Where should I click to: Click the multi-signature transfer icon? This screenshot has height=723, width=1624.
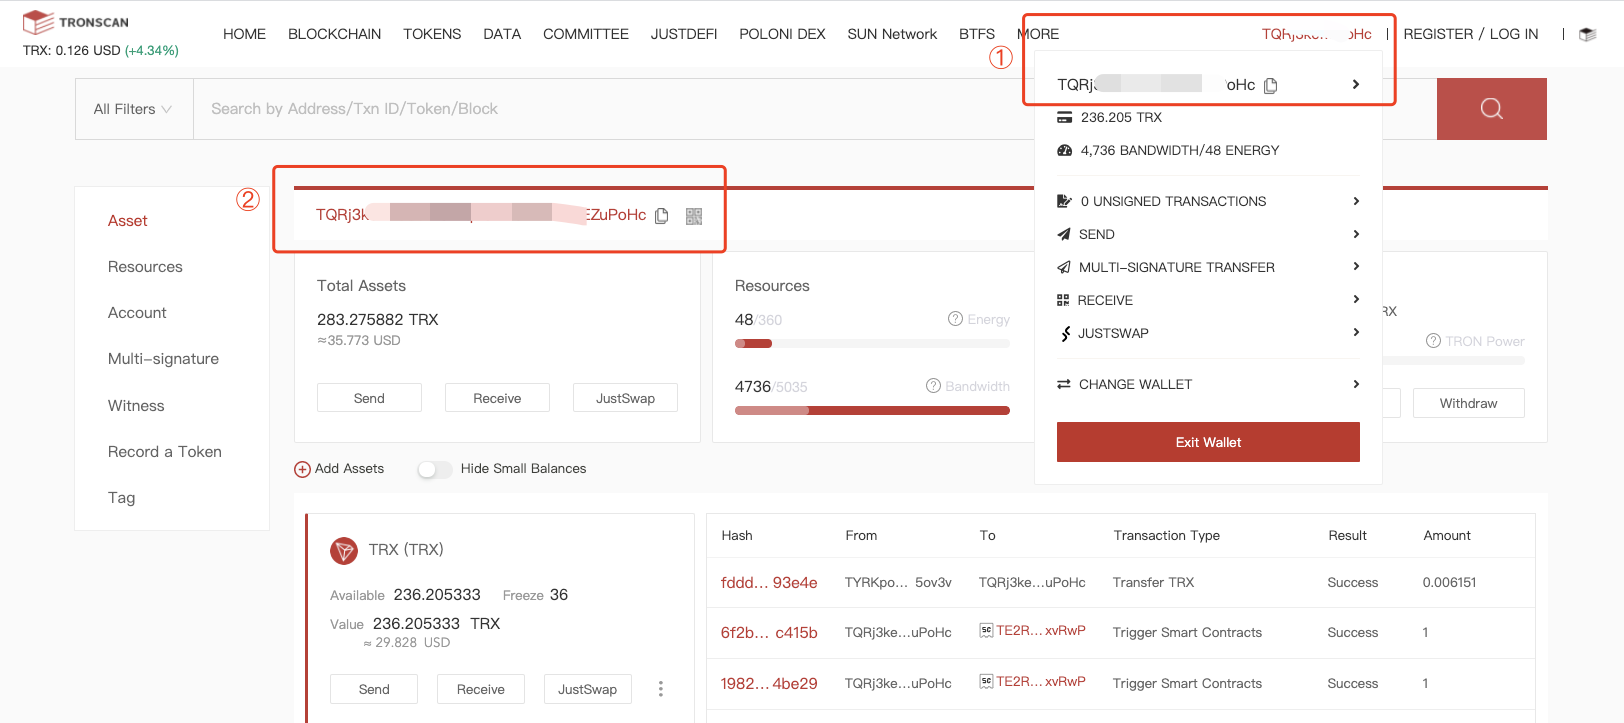coord(1064,267)
